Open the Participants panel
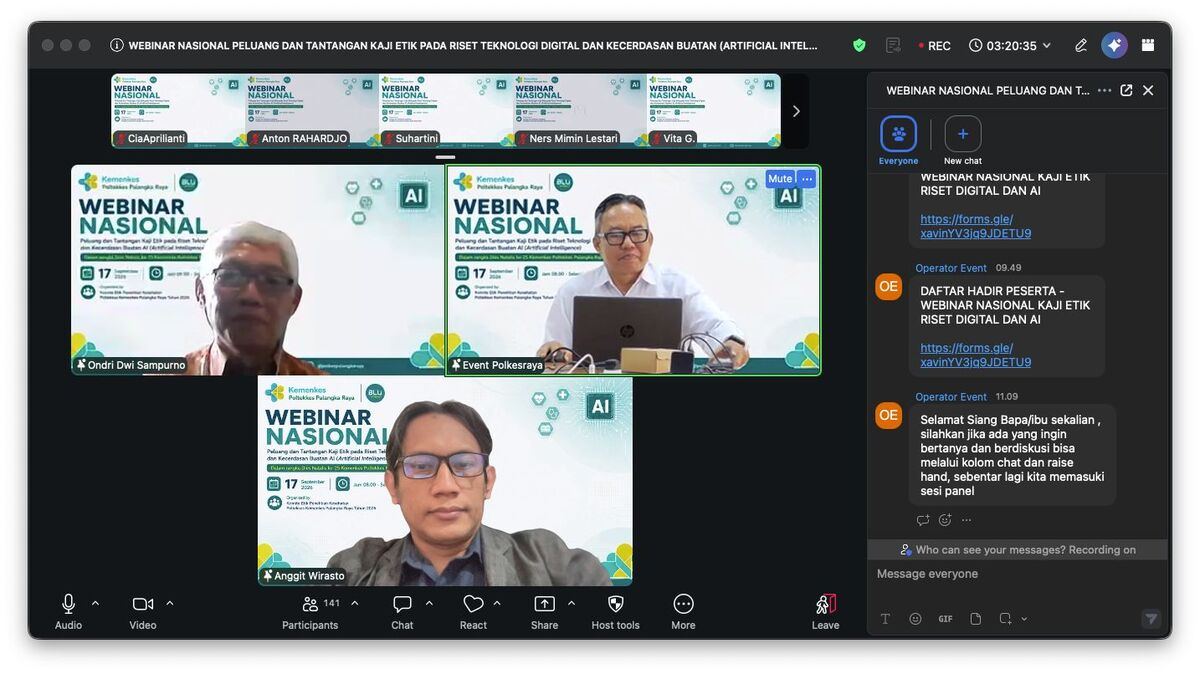 point(310,611)
